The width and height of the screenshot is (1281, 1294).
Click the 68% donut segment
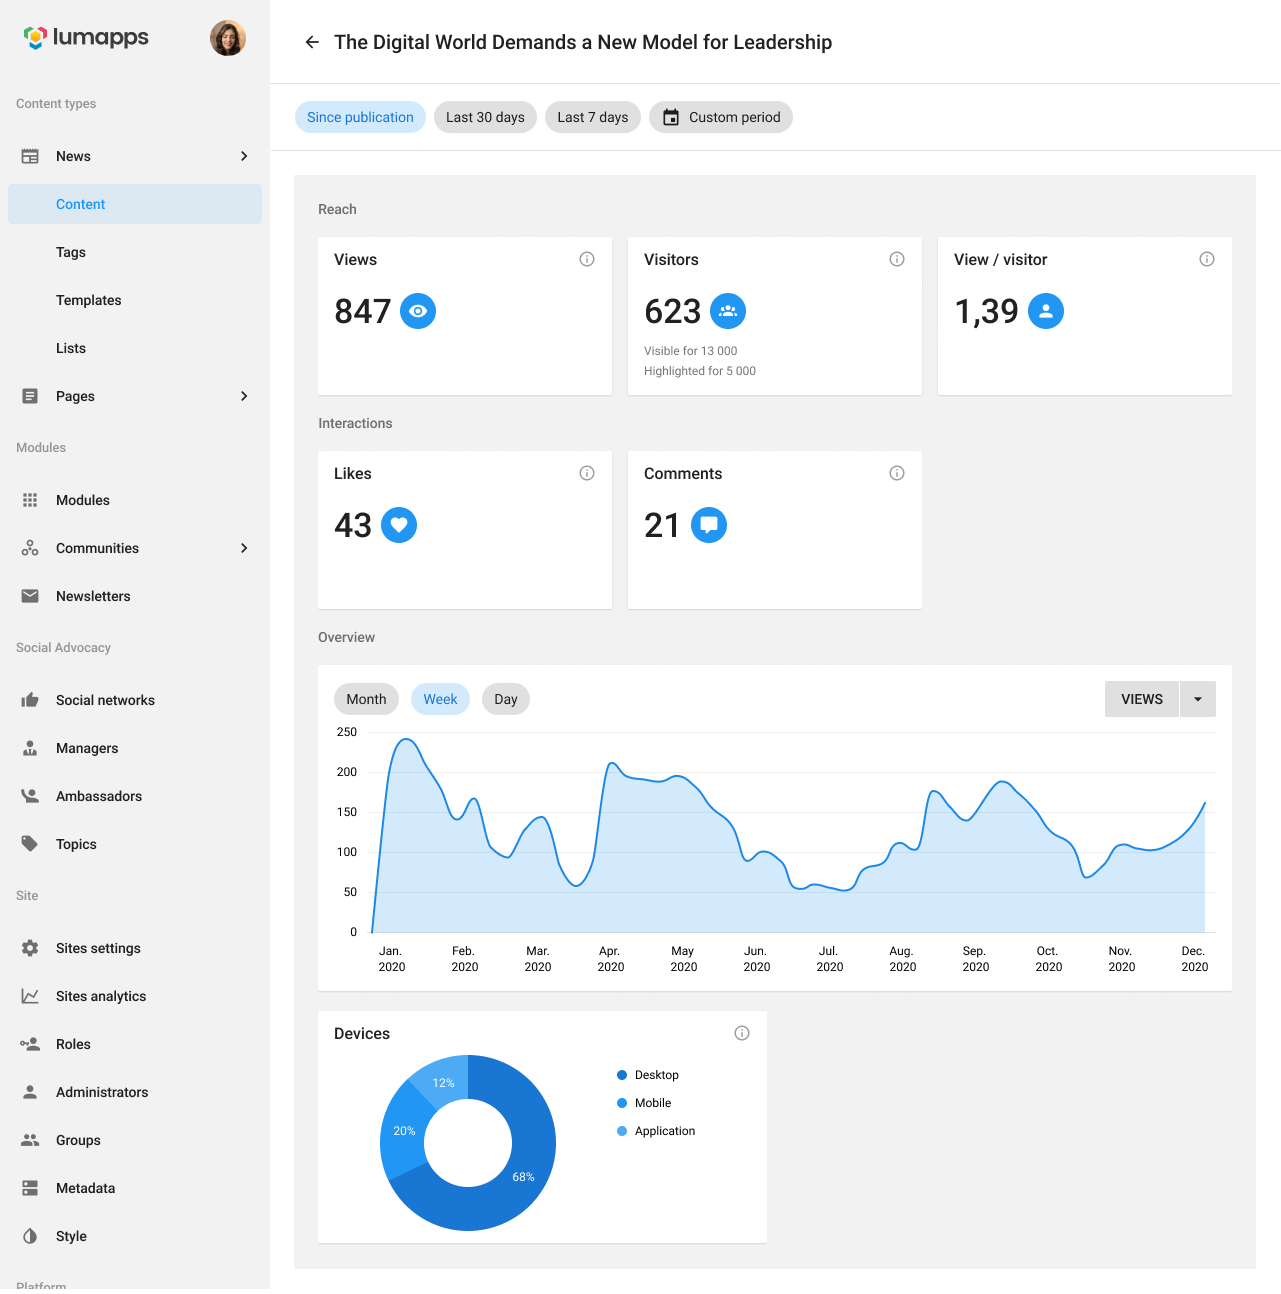(x=524, y=1177)
